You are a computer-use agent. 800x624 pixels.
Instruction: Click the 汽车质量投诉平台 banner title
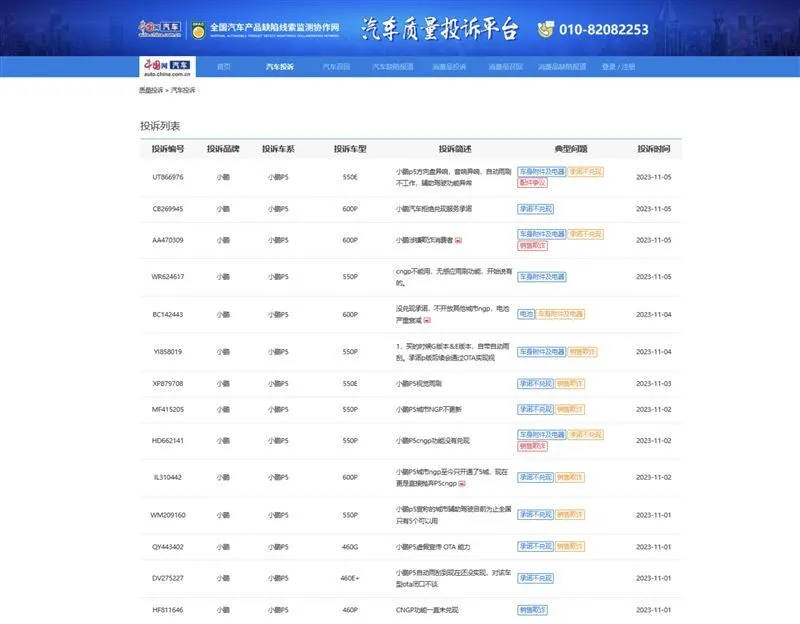click(440, 29)
